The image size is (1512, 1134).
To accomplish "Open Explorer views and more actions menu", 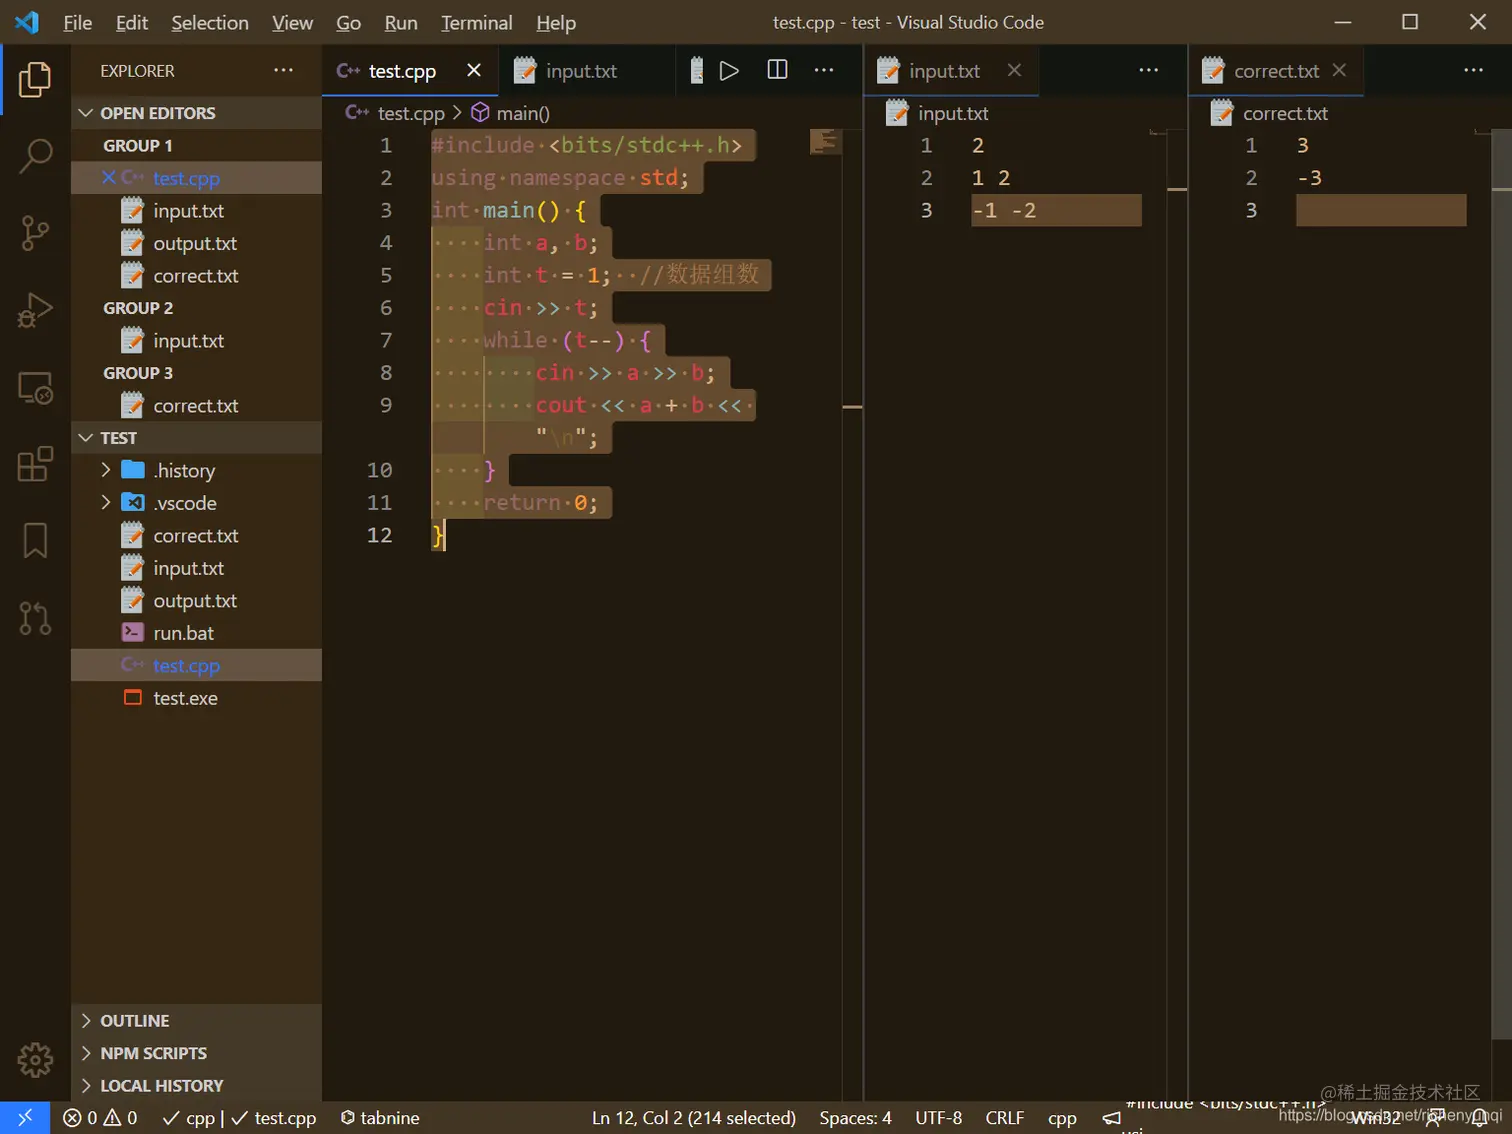I will pyautogui.click(x=284, y=70).
